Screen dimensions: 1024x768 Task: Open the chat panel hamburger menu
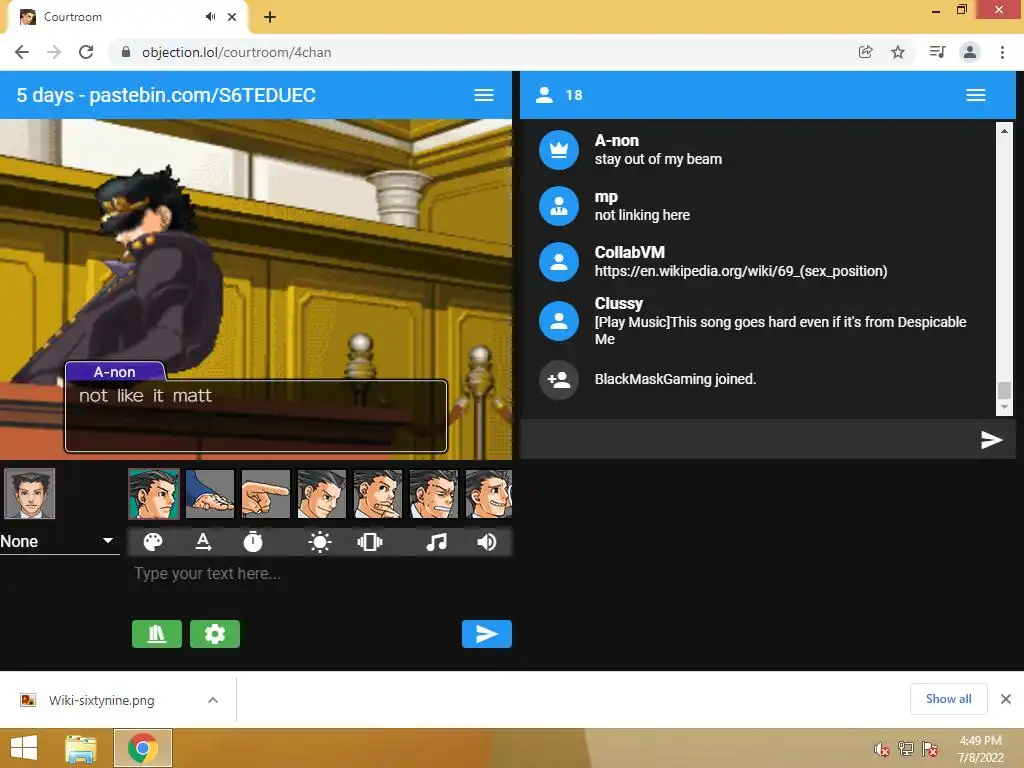[976, 95]
